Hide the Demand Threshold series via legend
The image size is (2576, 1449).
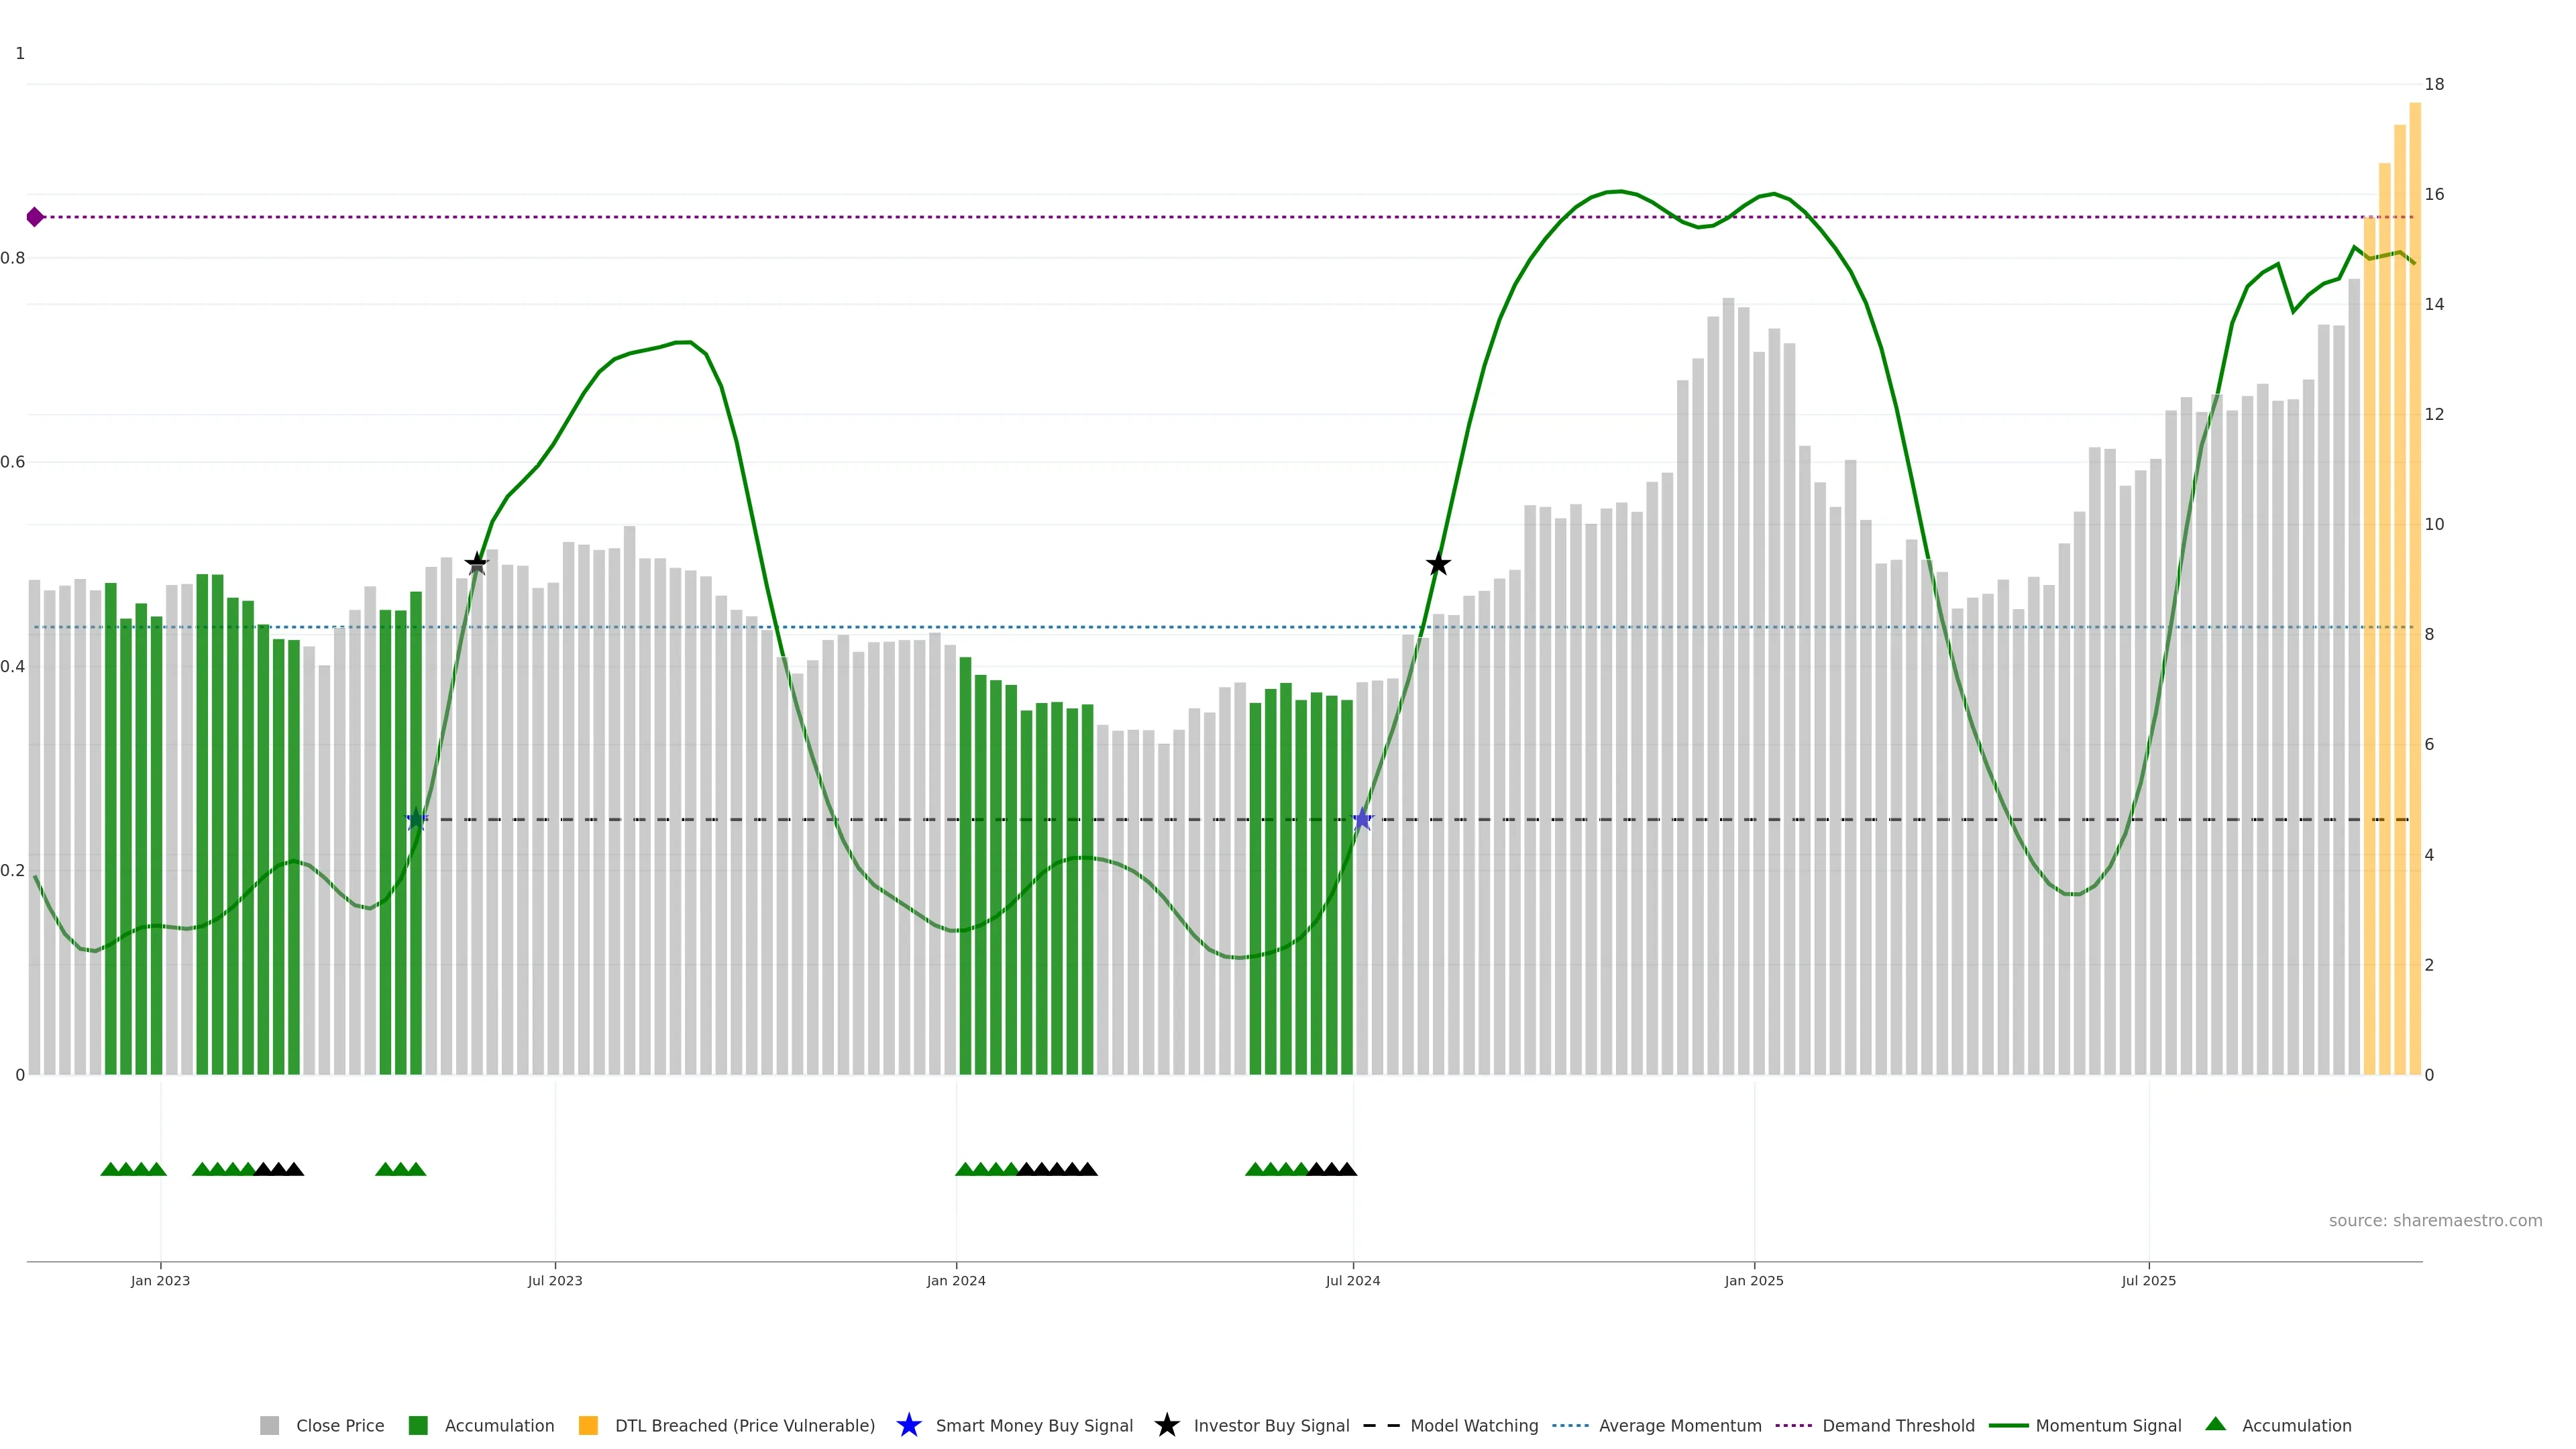click(x=1897, y=1426)
